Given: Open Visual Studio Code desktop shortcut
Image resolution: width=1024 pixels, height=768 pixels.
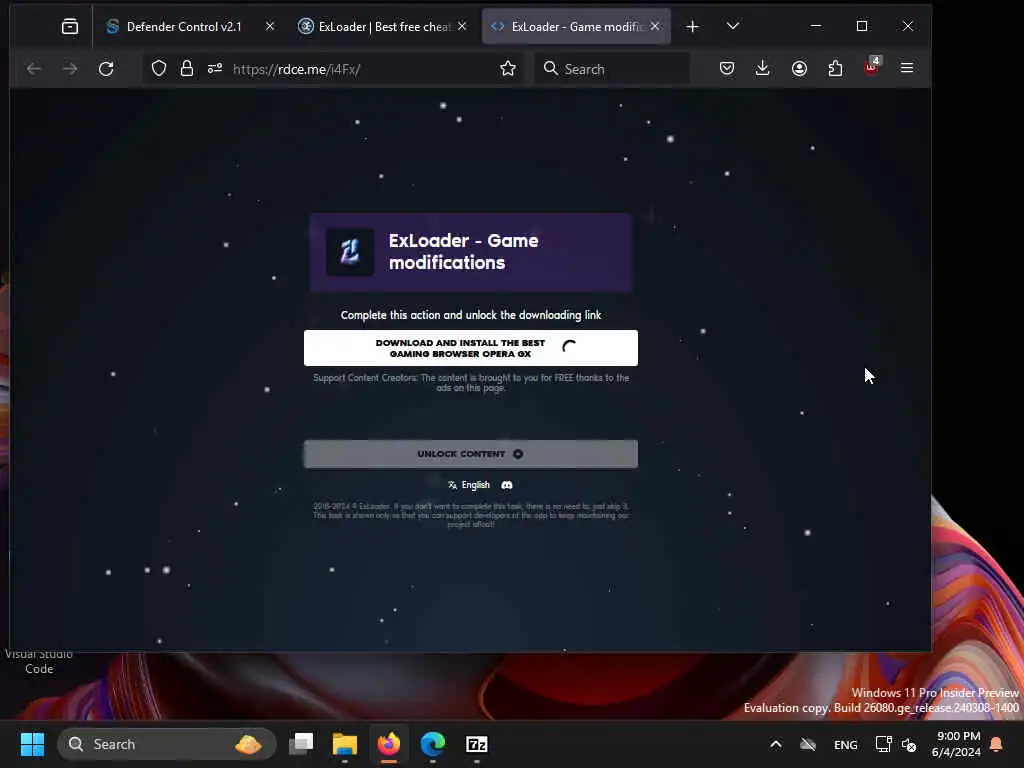Looking at the screenshot, I should pyautogui.click(x=39, y=661).
